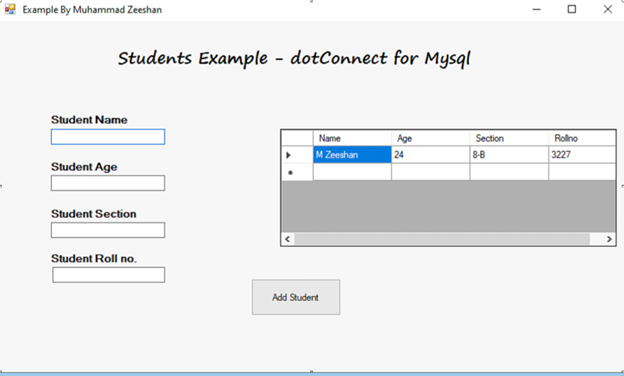Click the horizontal scrollbar thumb in grid

pos(442,239)
